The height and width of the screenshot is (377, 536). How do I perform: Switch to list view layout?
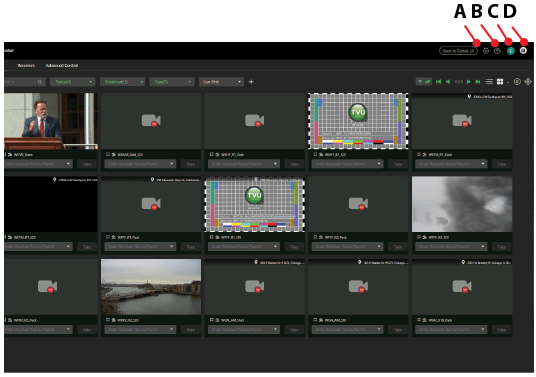(489, 82)
